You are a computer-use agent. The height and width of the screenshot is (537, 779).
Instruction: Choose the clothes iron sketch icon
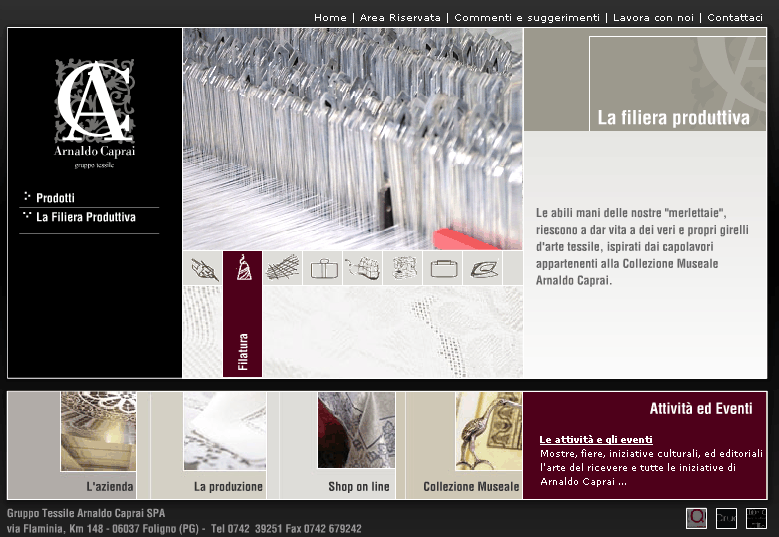coord(483,268)
